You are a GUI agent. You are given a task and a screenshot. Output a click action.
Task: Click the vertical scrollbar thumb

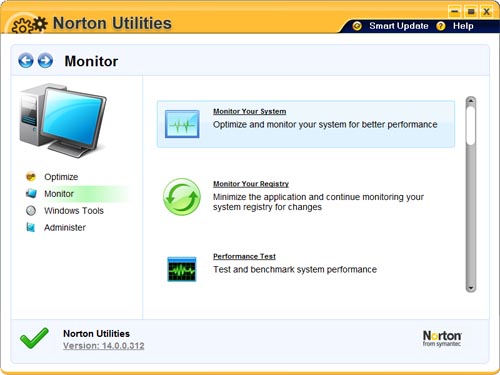tap(471, 125)
